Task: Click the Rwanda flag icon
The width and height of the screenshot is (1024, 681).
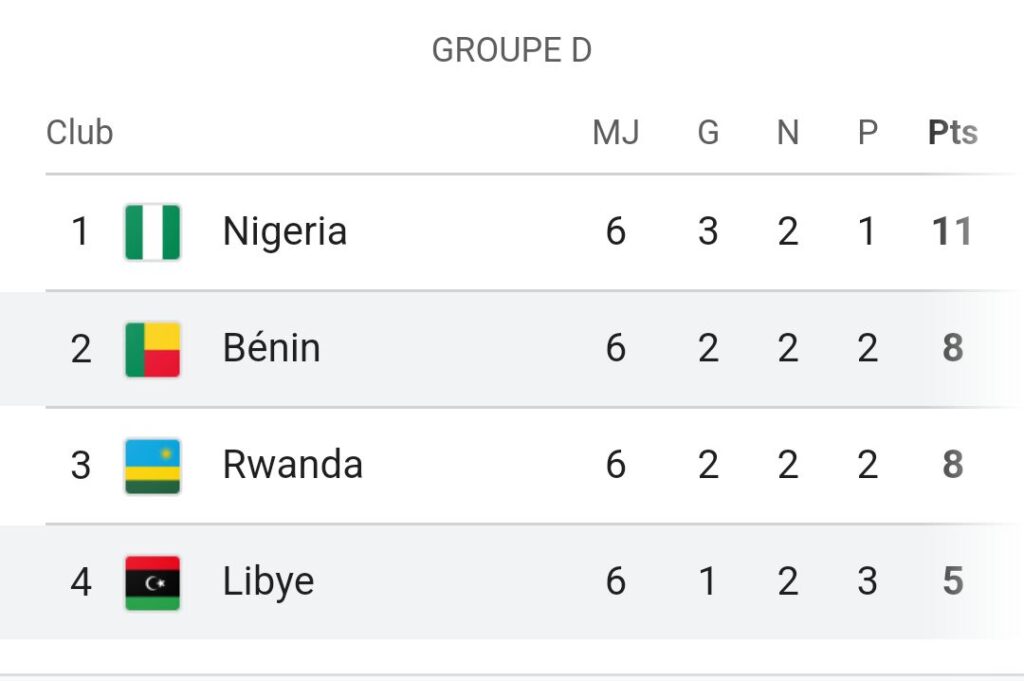Action: [152, 466]
